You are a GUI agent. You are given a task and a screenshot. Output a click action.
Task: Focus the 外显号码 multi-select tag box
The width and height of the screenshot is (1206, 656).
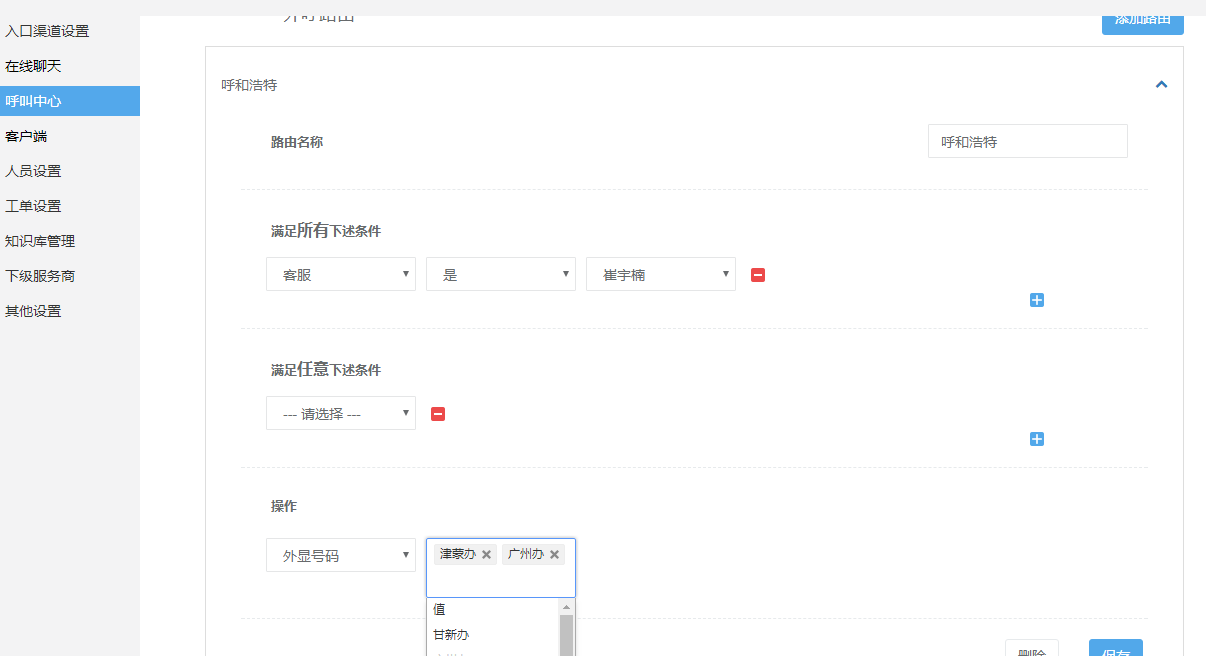point(501,568)
